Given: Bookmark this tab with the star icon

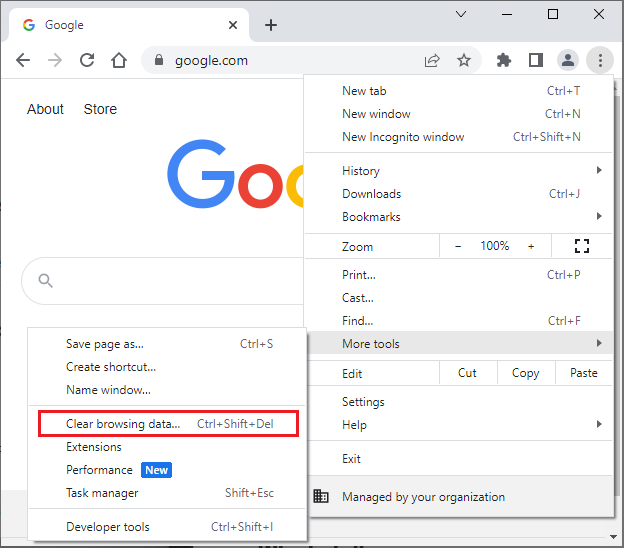Looking at the screenshot, I should pyautogui.click(x=464, y=60).
